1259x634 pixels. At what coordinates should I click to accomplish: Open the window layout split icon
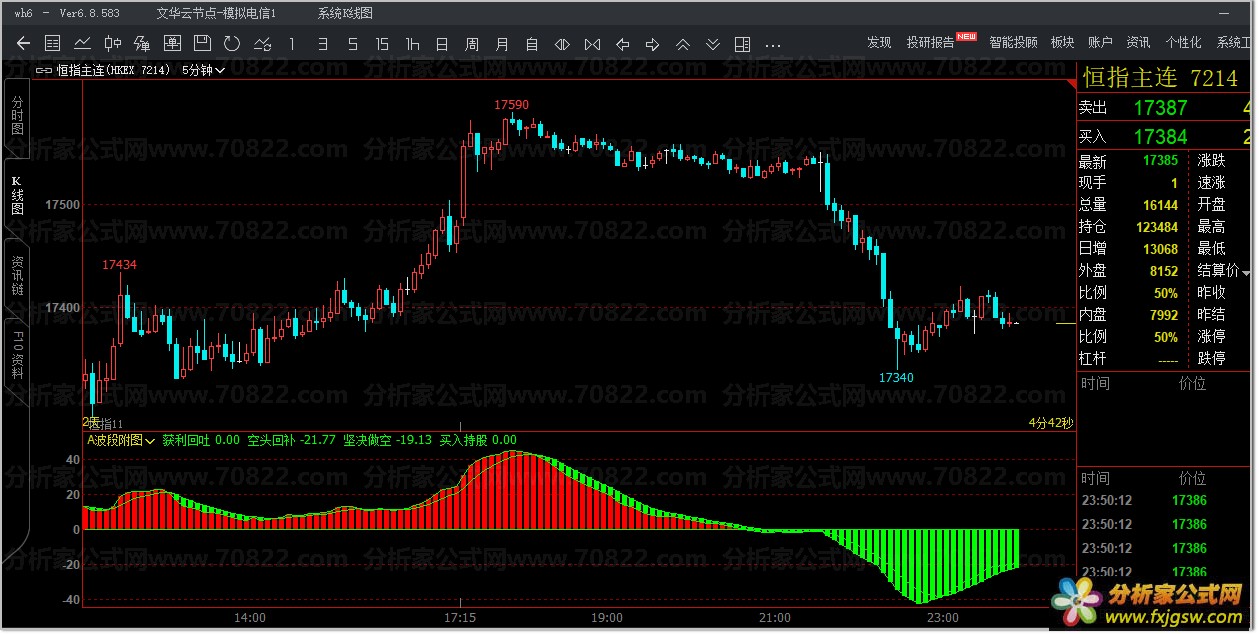742,44
